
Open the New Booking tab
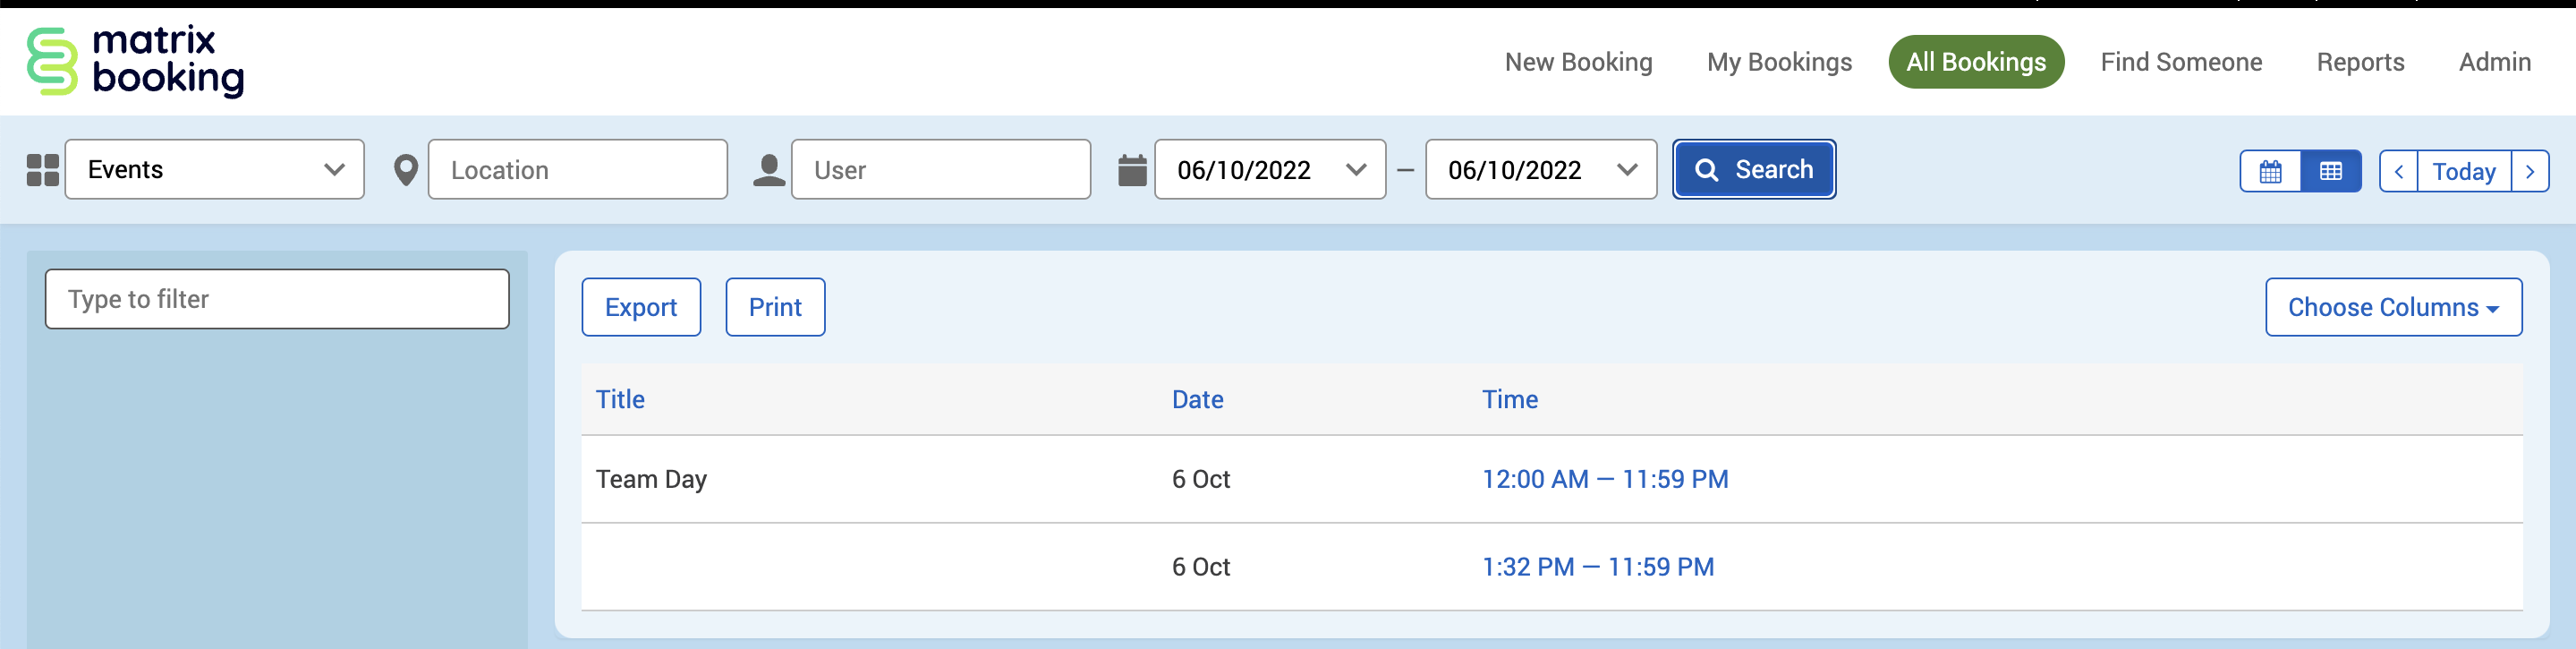pyautogui.click(x=1578, y=62)
